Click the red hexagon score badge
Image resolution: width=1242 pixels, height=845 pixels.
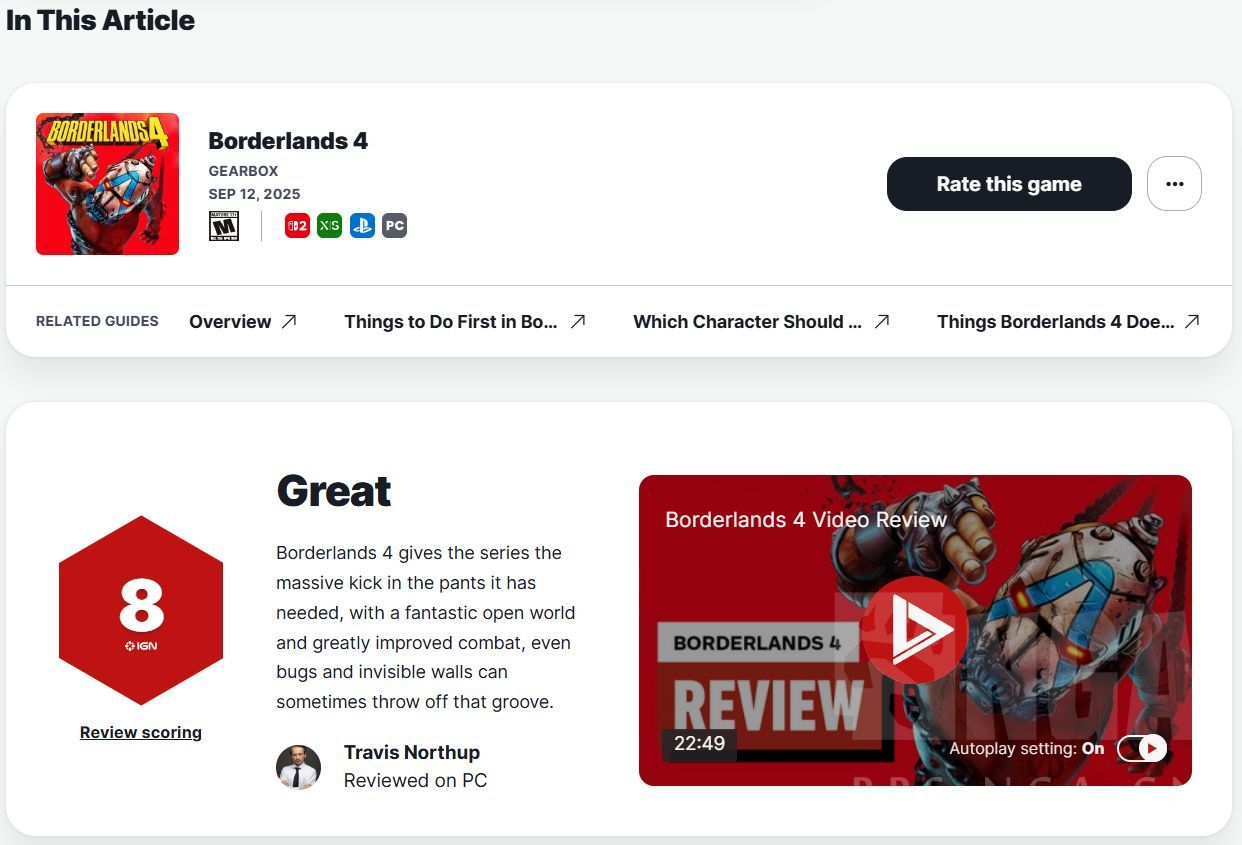click(141, 611)
